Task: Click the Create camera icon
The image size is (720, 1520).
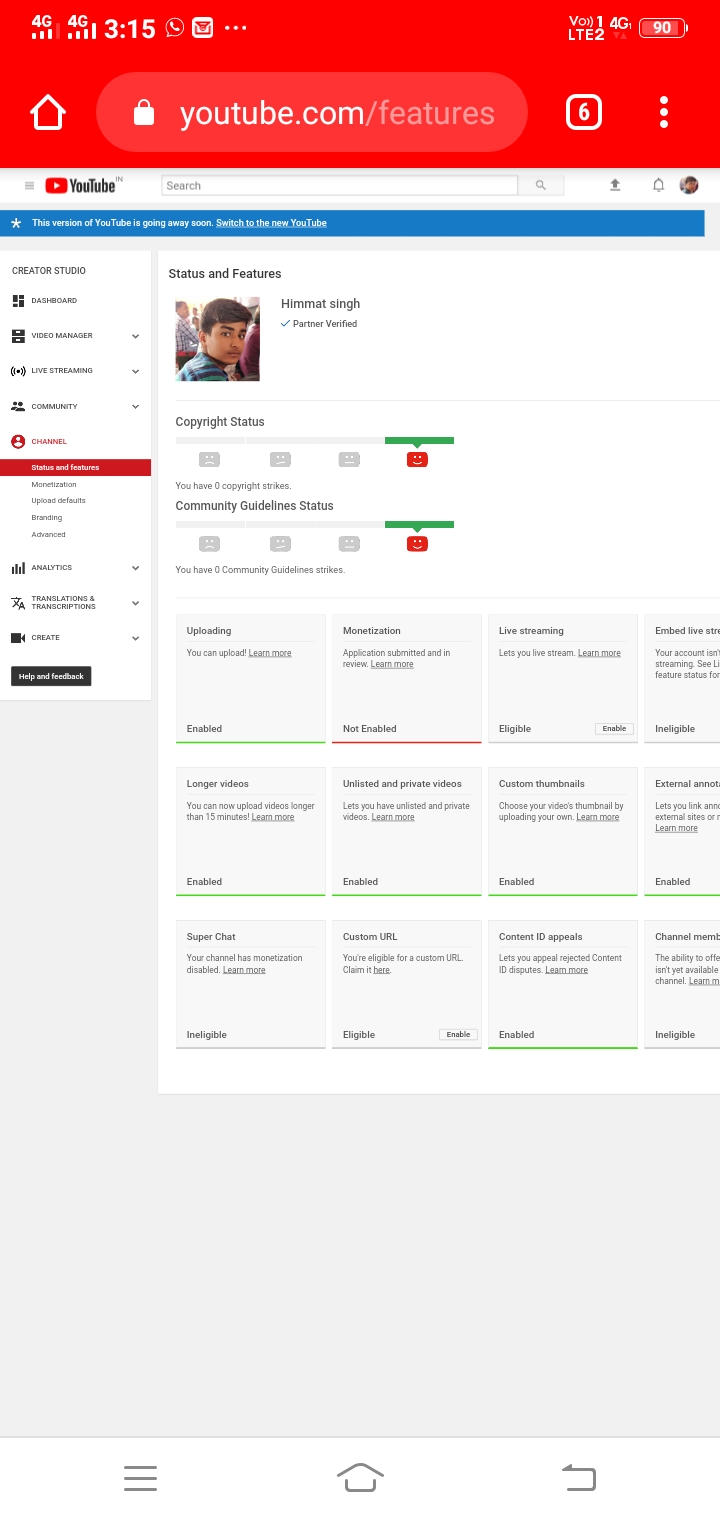Action: (x=18, y=637)
